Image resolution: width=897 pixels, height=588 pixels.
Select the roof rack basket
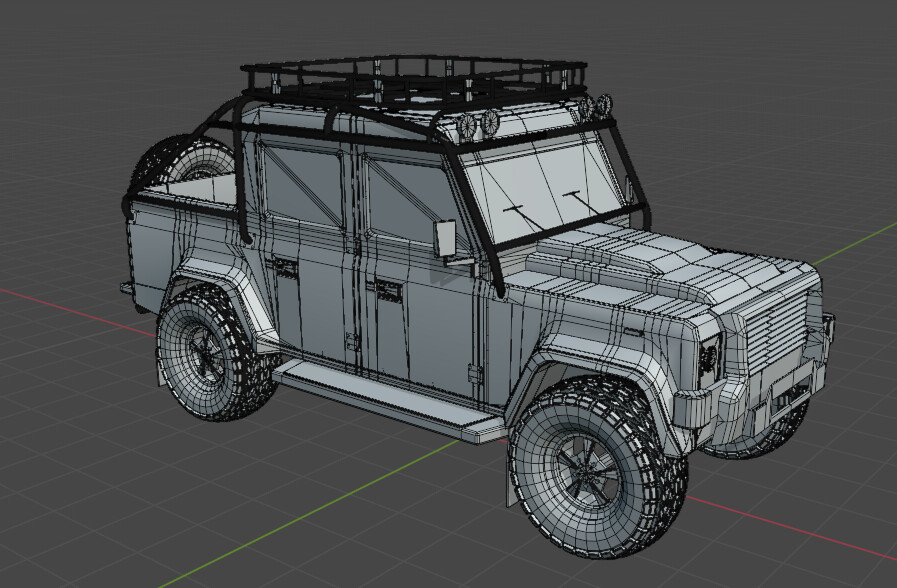[x=415, y=83]
